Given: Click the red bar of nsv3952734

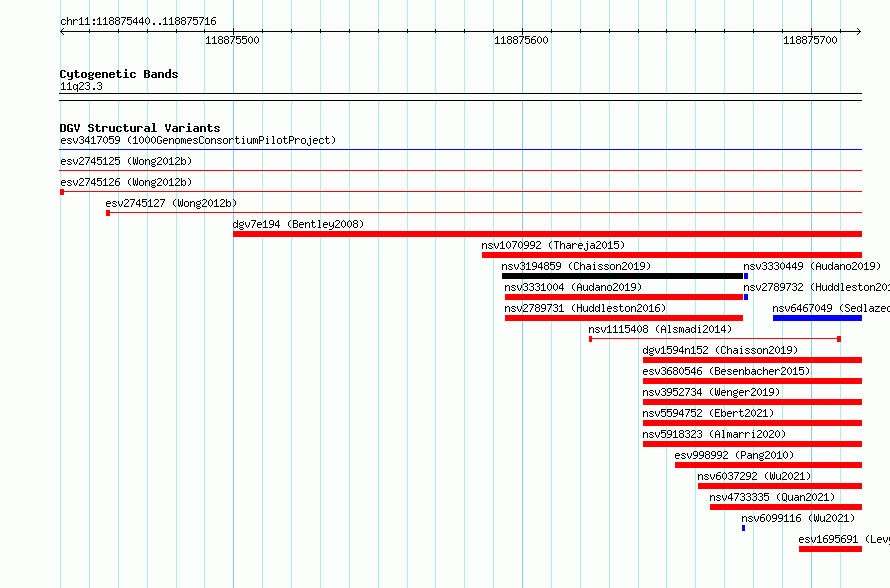Looking at the screenshot, I should [x=752, y=402].
